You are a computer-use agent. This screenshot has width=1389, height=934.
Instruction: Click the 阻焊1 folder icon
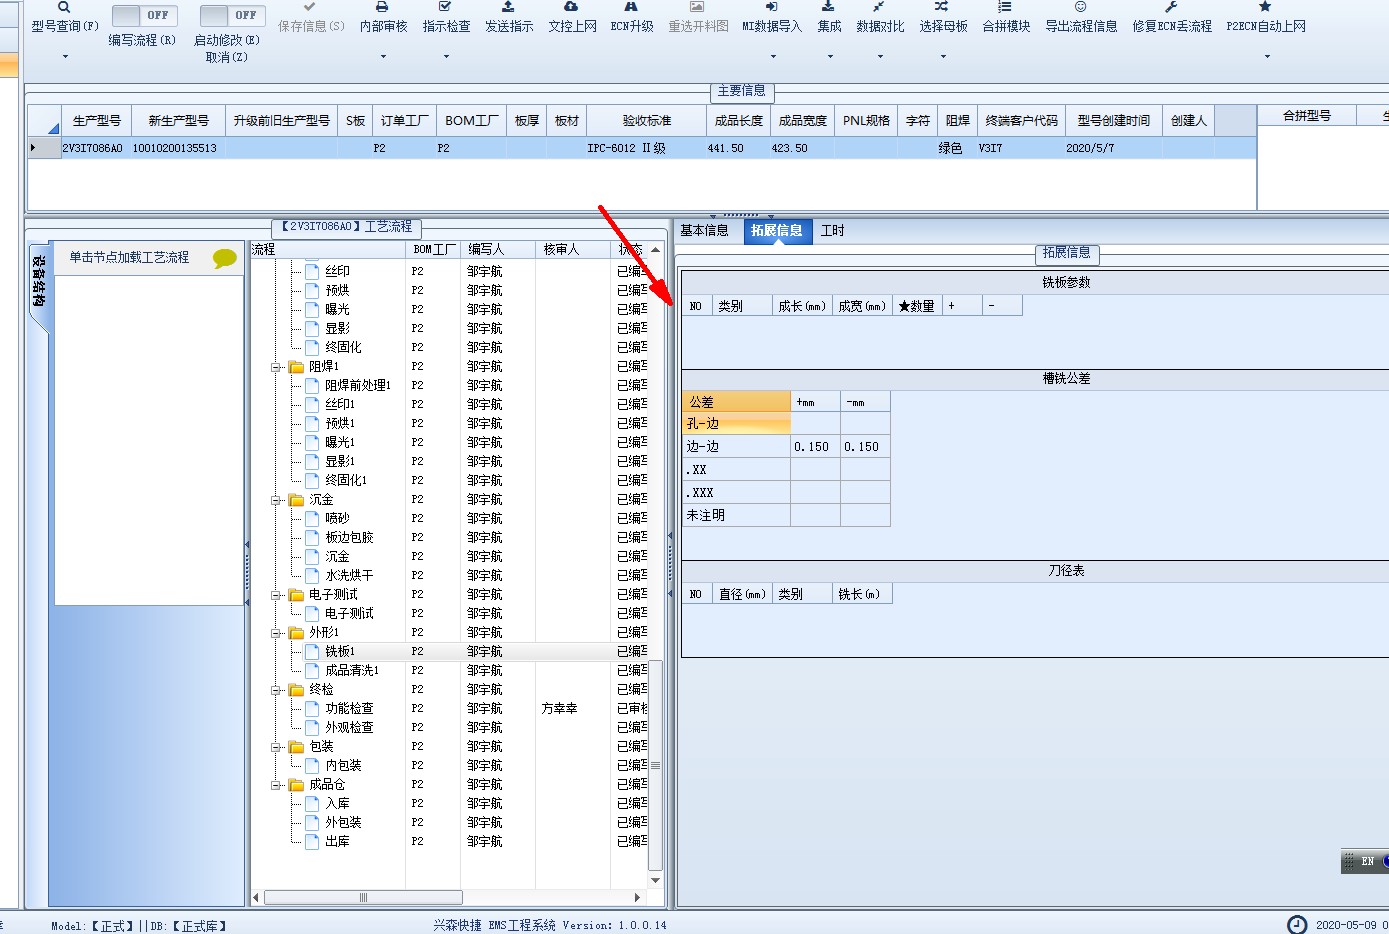click(296, 367)
